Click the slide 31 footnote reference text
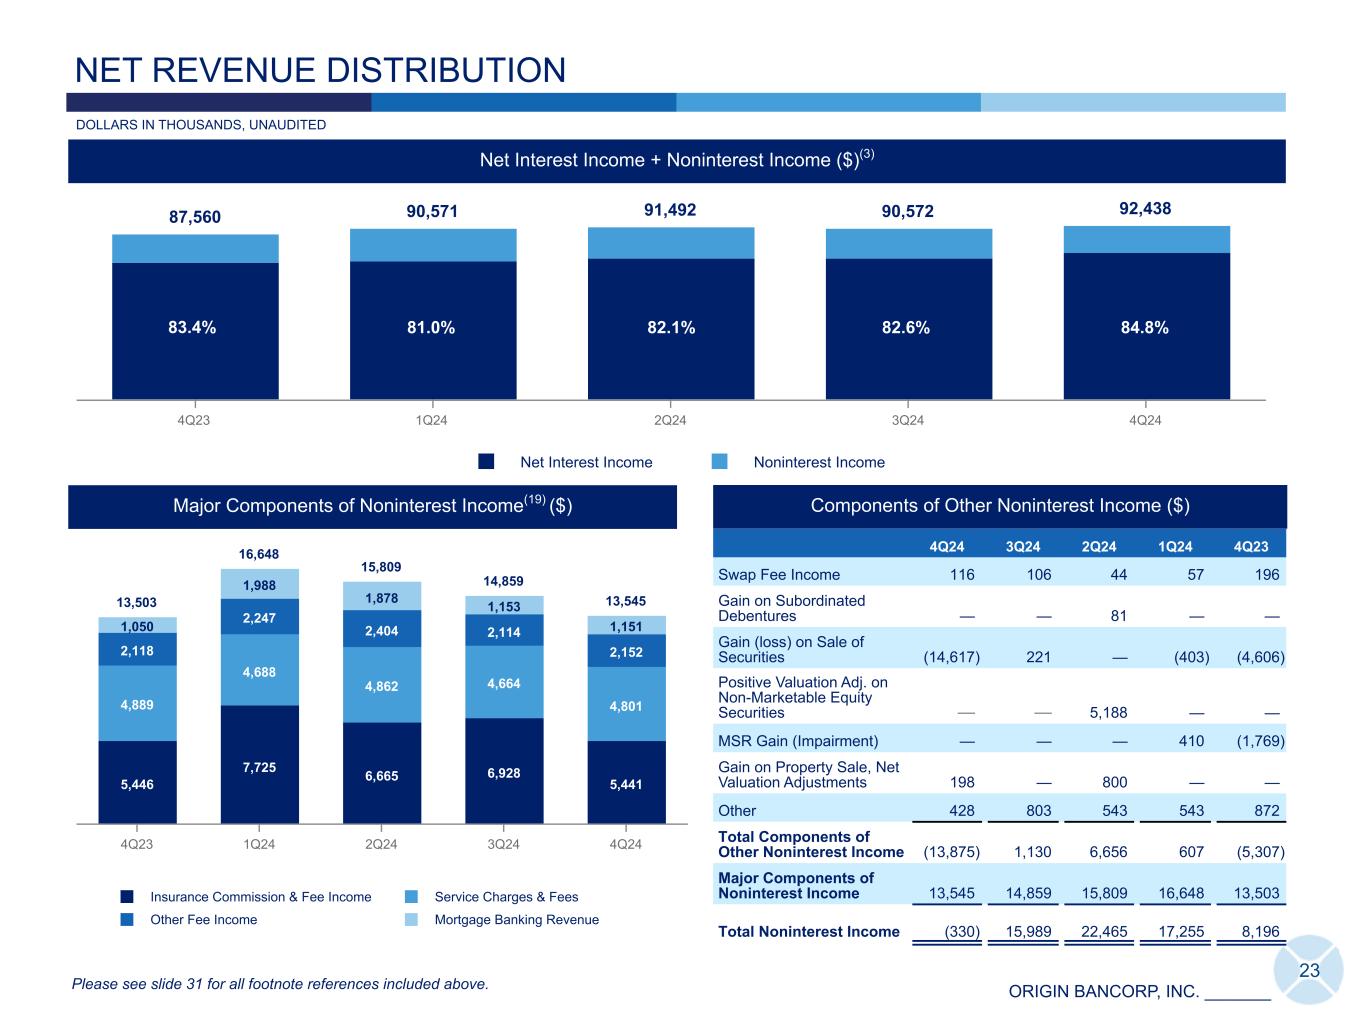This screenshot has height=1024, width=1365. [x=280, y=984]
